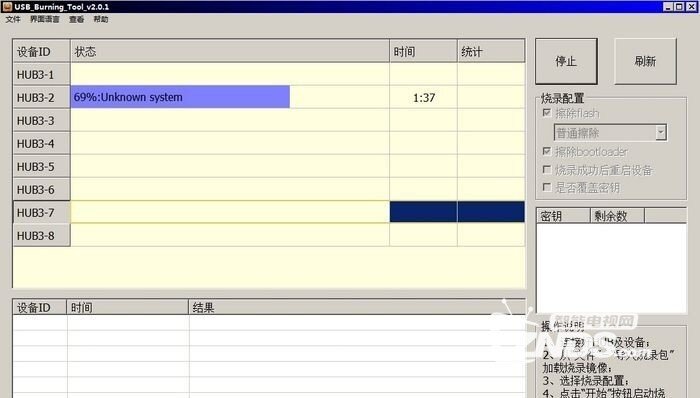
Task: Toggle the 擦除flash checkbox
Action: pos(546,112)
